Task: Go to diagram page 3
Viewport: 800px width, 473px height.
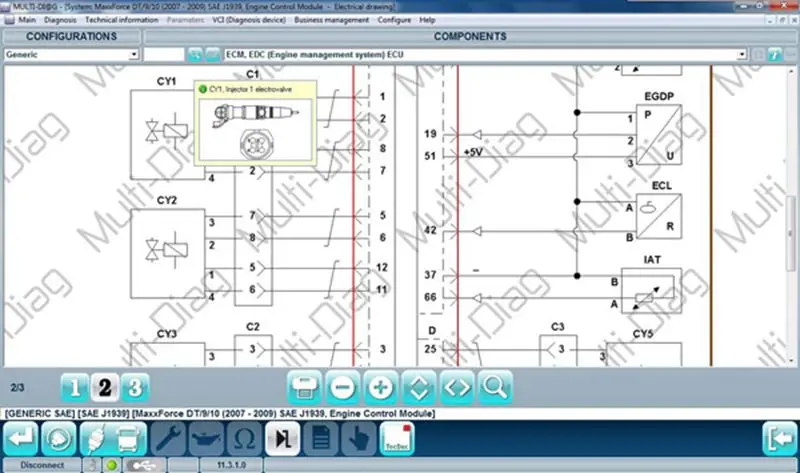Action: (135, 388)
